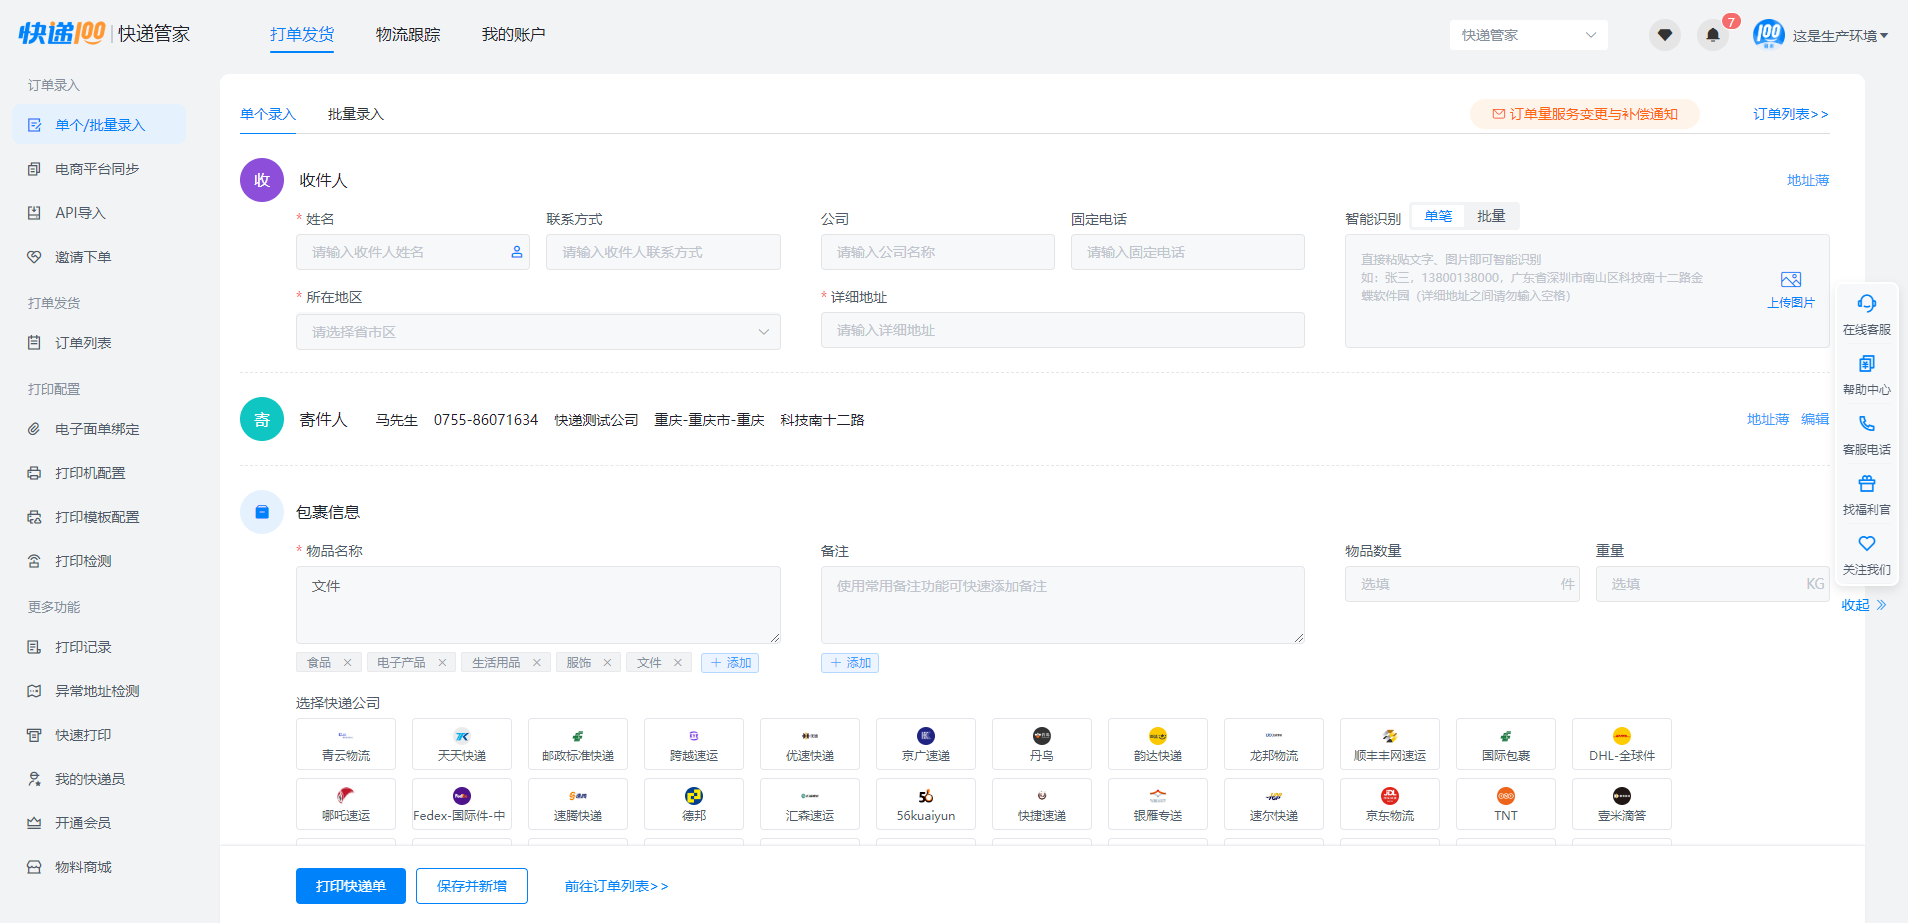Screen dimensions: 1908x923
Task: Select 丹鸟 courier
Action: pos(1042,744)
